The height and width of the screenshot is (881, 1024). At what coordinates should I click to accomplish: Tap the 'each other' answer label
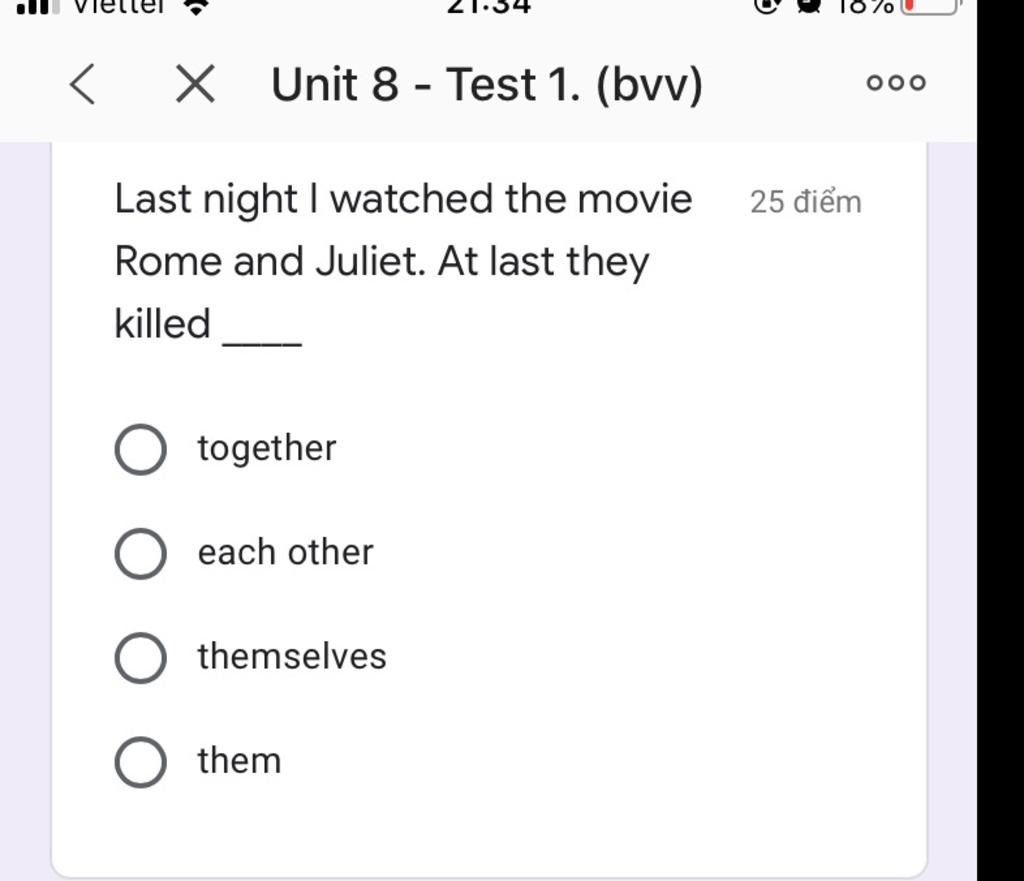point(285,553)
